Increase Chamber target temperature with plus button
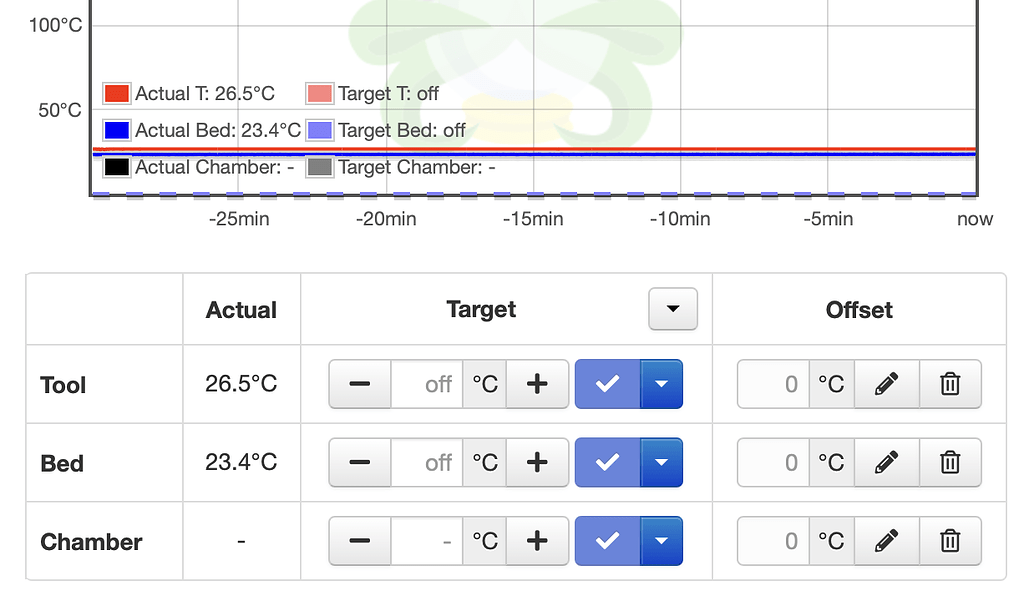Viewport: 1024px width, 601px height. point(537,541)
